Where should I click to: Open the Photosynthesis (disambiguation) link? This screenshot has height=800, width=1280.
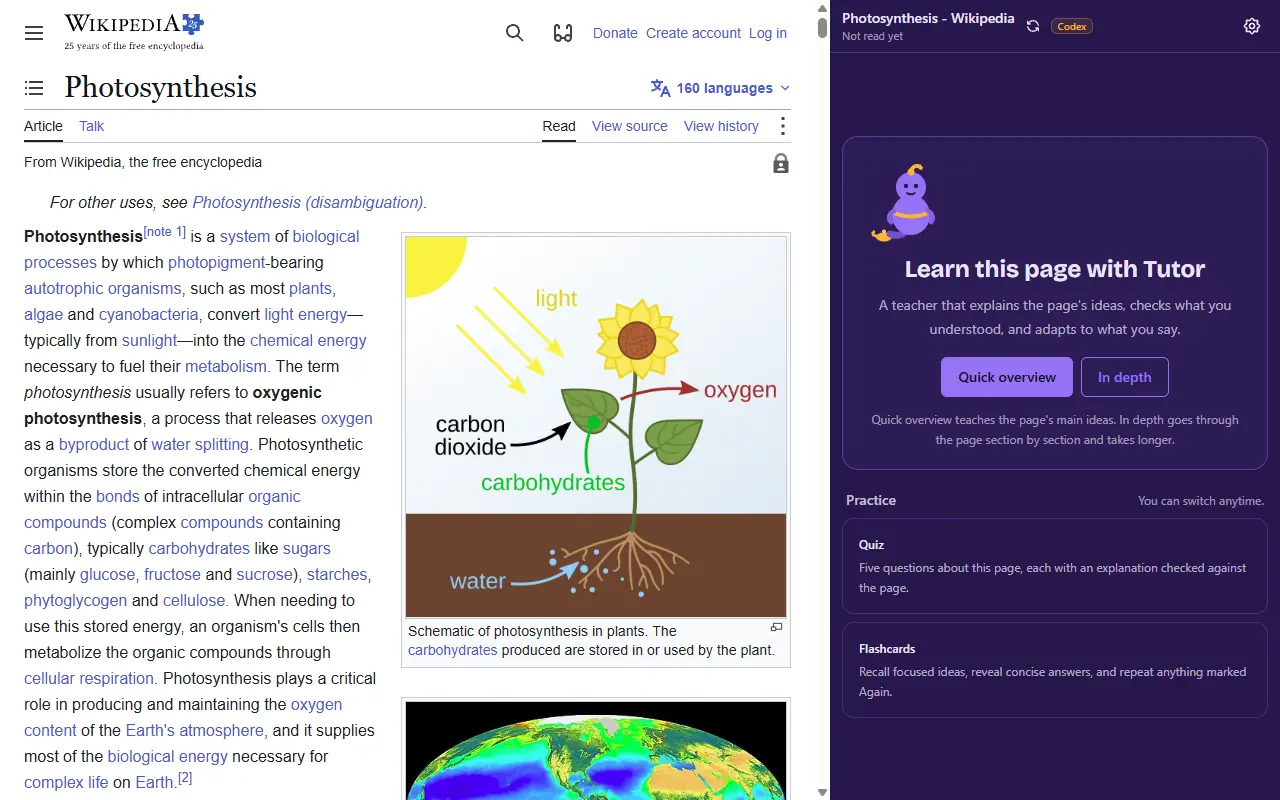click(308, 202)
